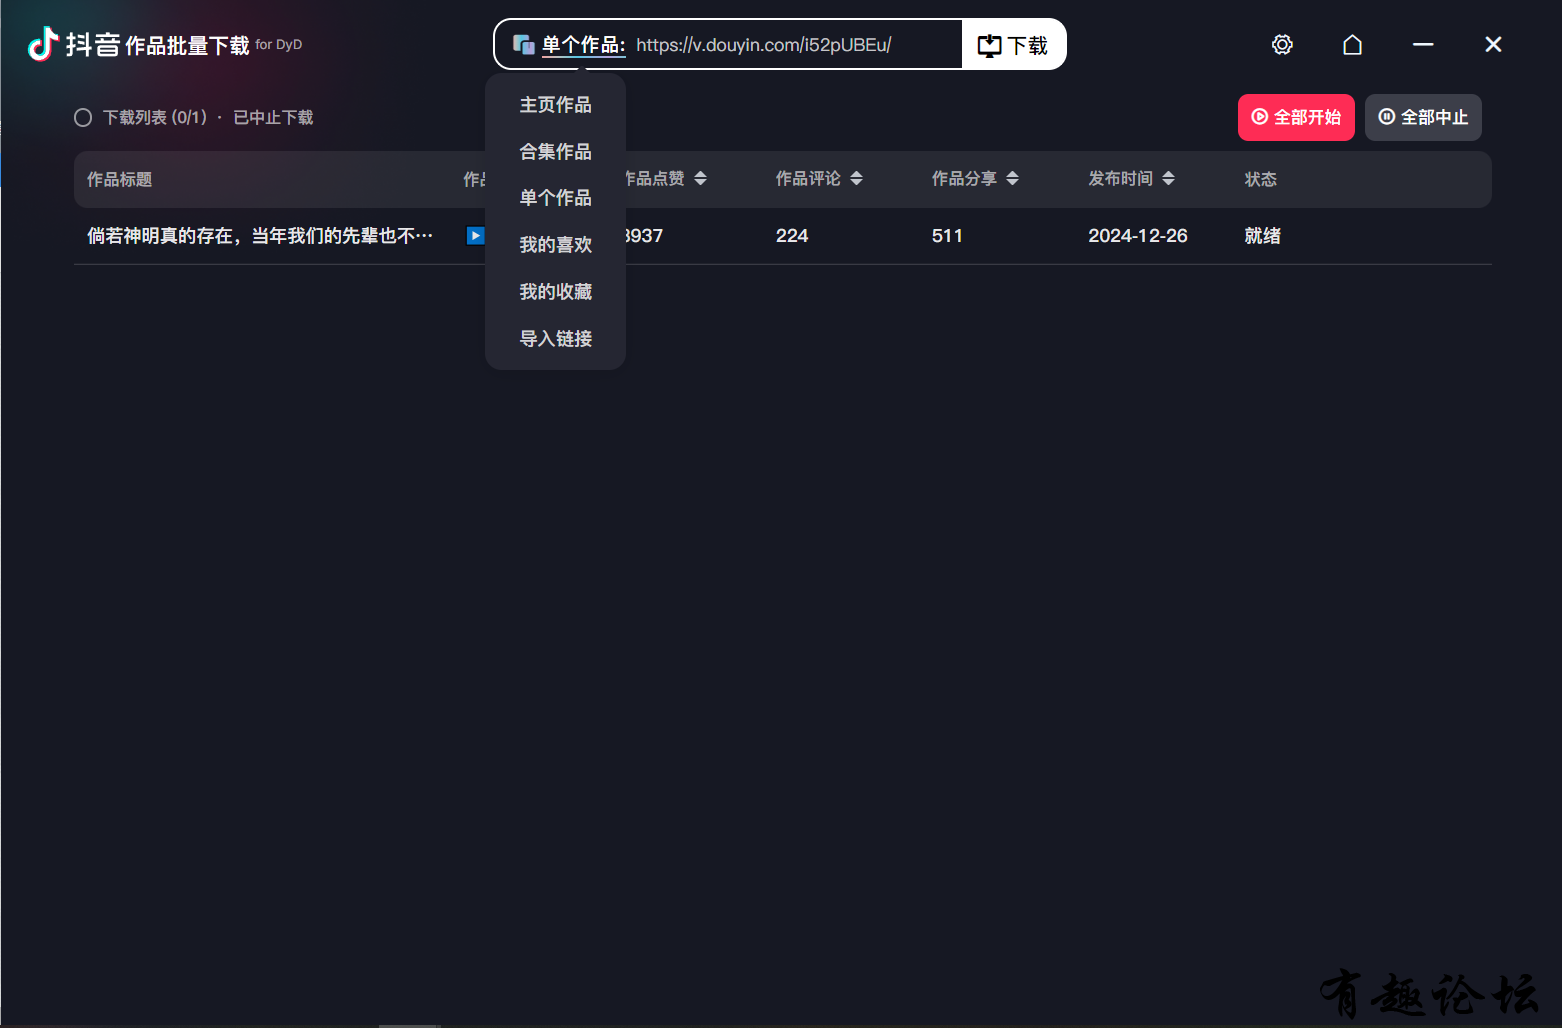Click the date 2024-12-26

[1138, 236]
